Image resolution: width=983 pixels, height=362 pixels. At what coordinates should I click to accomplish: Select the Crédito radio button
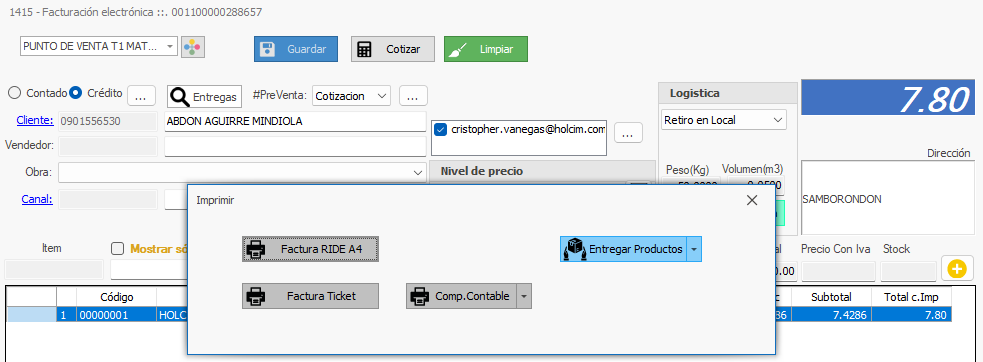click(x=75, y=93)
